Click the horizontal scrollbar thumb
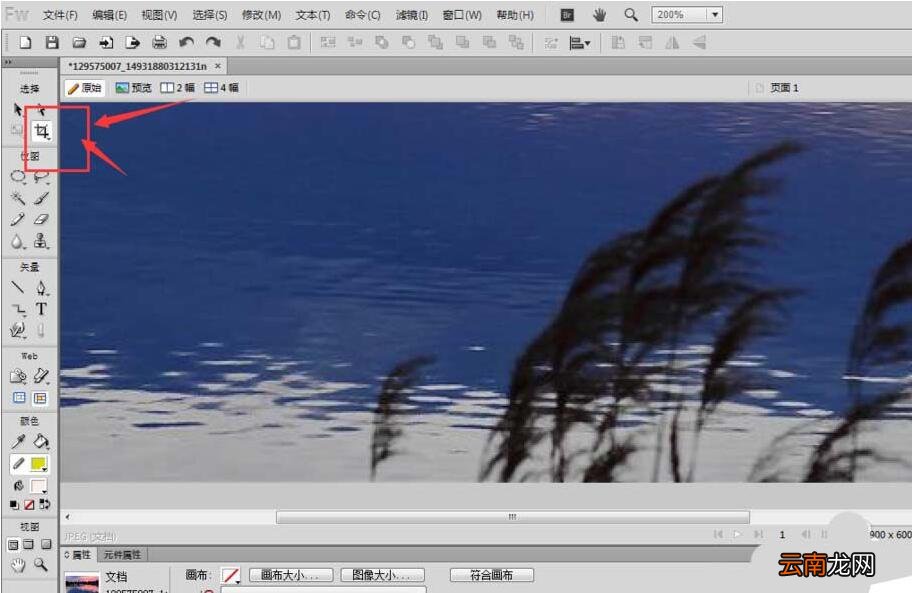 pos(512,517)
